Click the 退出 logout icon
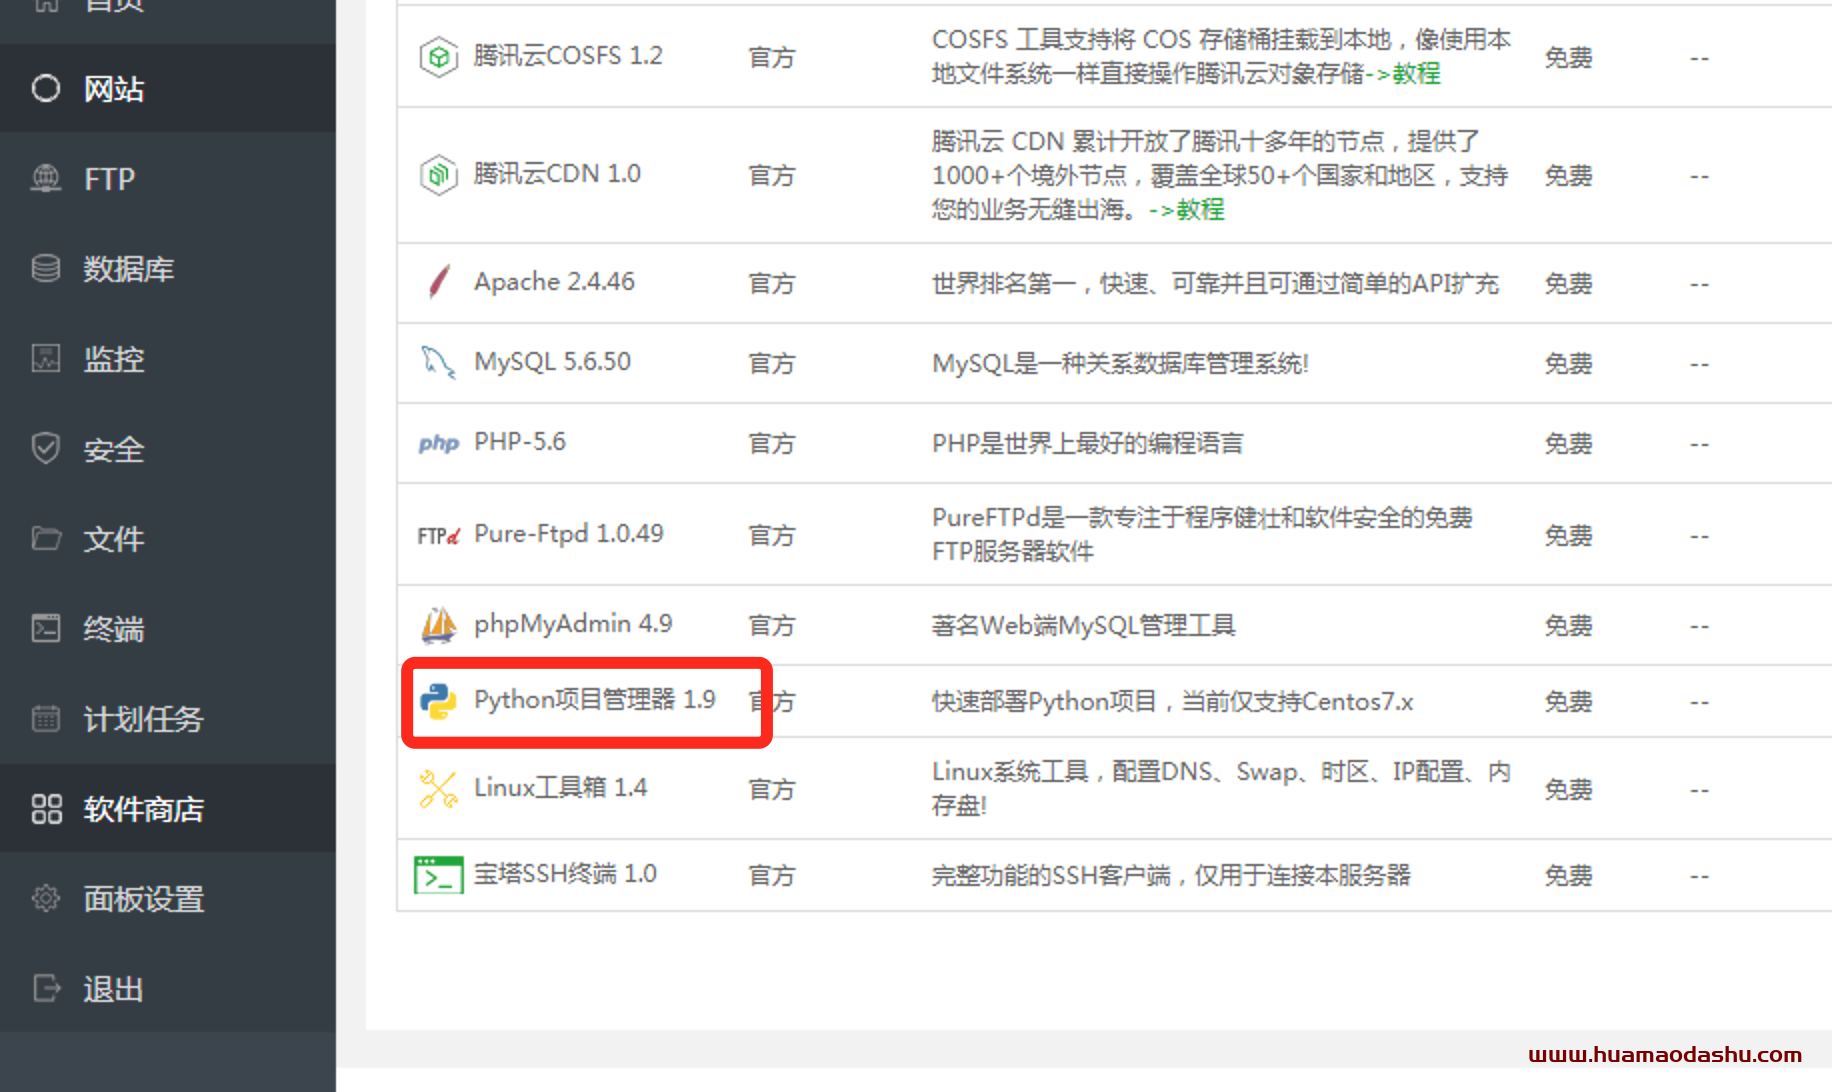The height and width of the screenshot is (1092, 1832). 46,988
